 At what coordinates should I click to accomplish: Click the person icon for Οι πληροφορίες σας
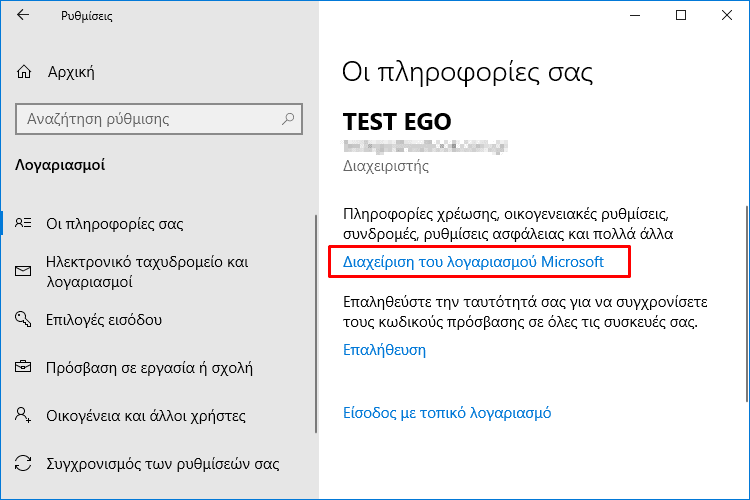[24, 224]
